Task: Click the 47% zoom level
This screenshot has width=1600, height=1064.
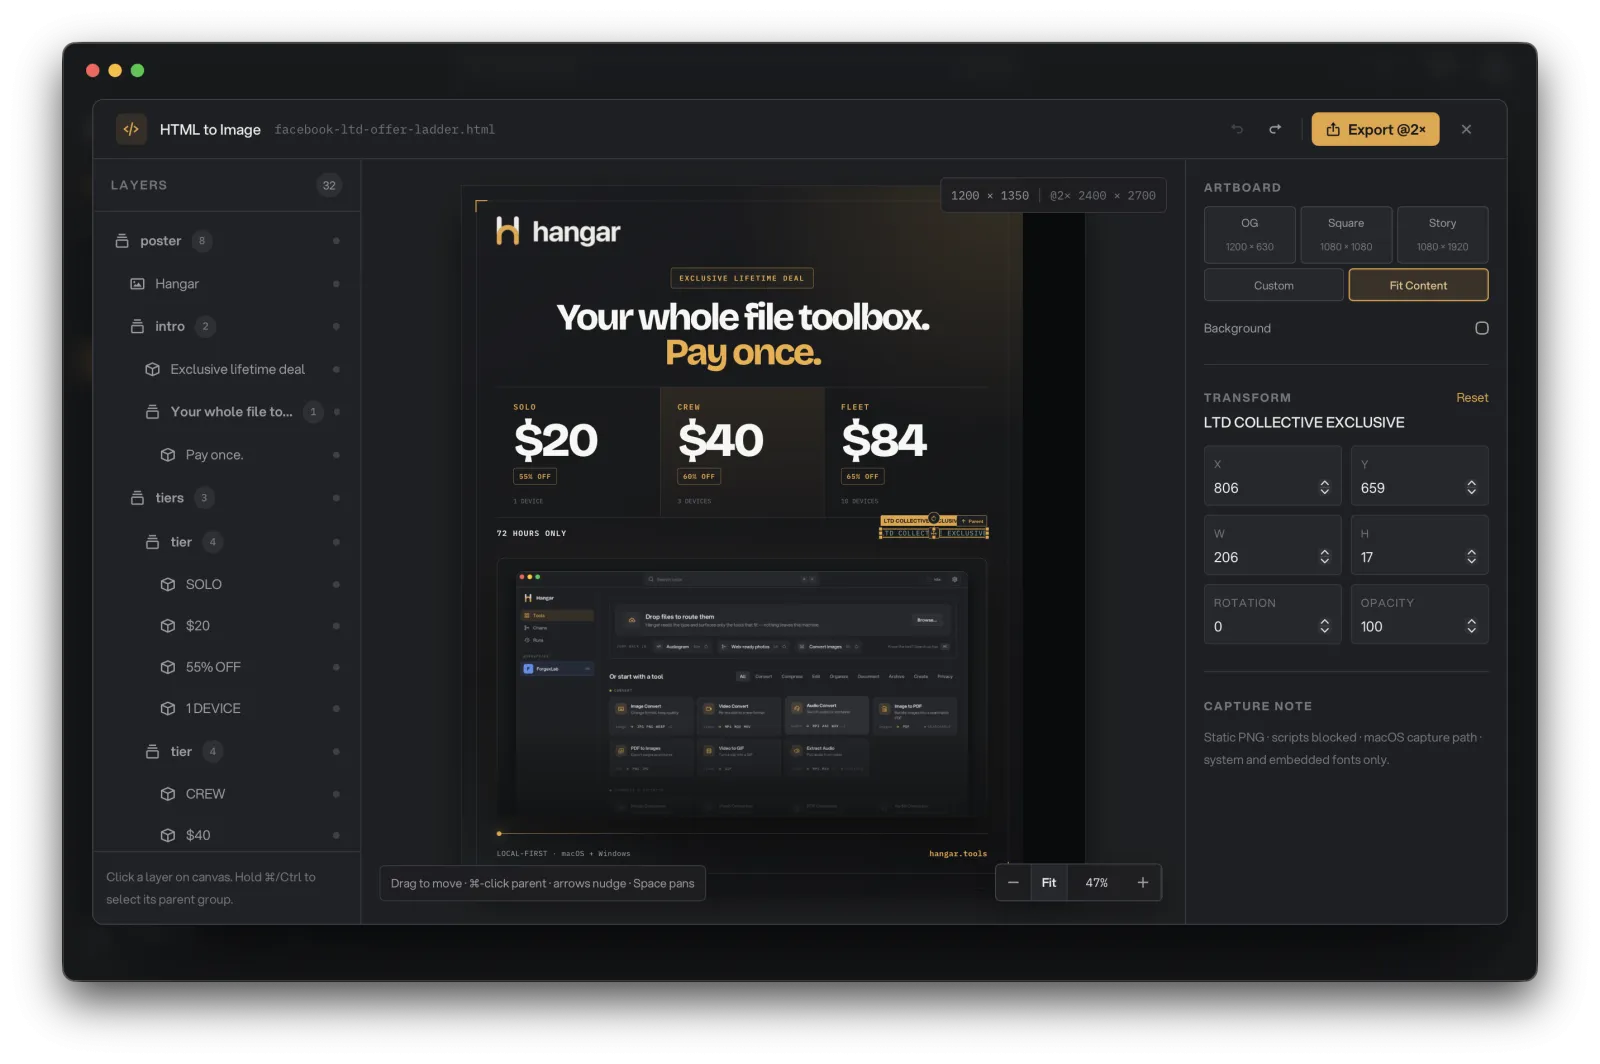Action: pos(1096,883)
